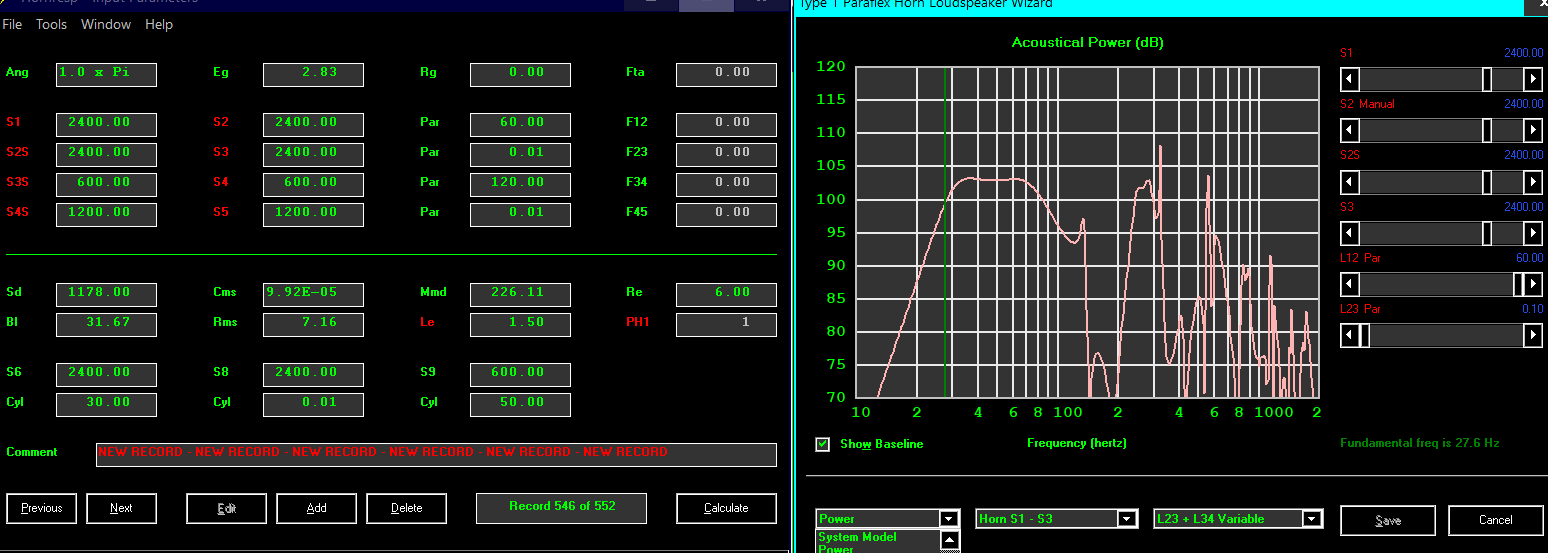Click the F34 input field
This screenshot has height=553, width=1548.
tap(726, 184)
